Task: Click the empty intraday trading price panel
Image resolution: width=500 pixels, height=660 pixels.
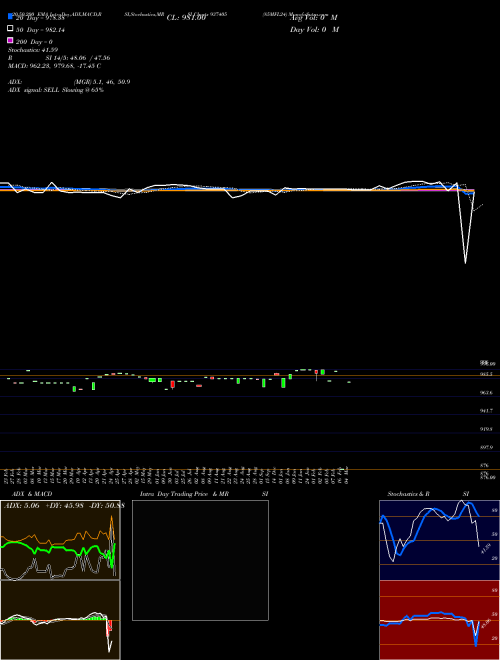Action: (x=200, y=560)
